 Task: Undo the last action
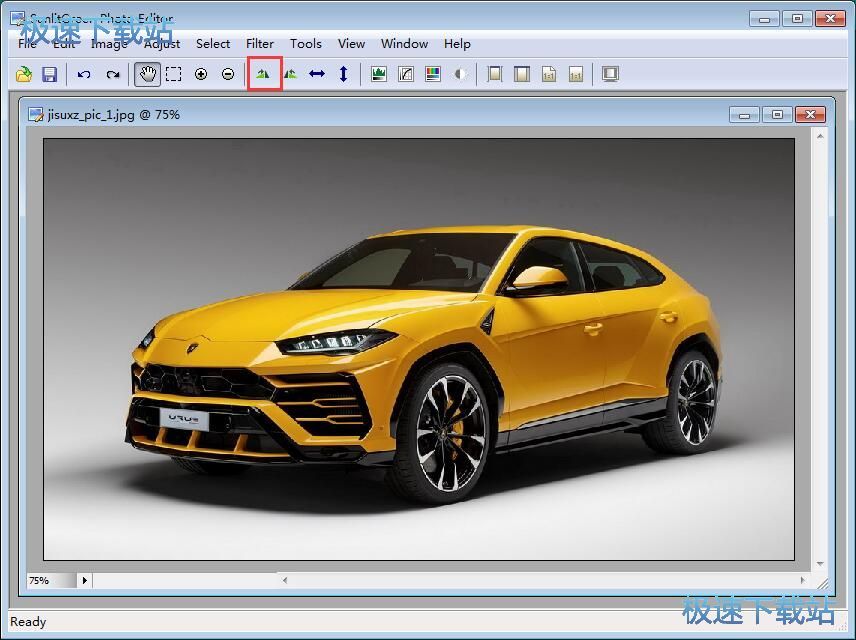[84, 74]
